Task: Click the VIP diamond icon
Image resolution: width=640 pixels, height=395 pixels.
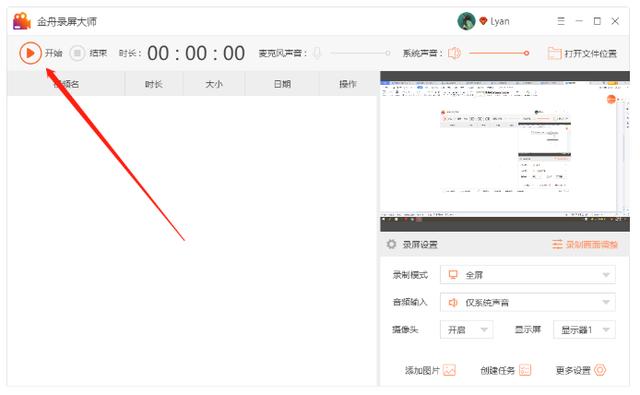Action: pyautogui.click(x=483, y=21)
